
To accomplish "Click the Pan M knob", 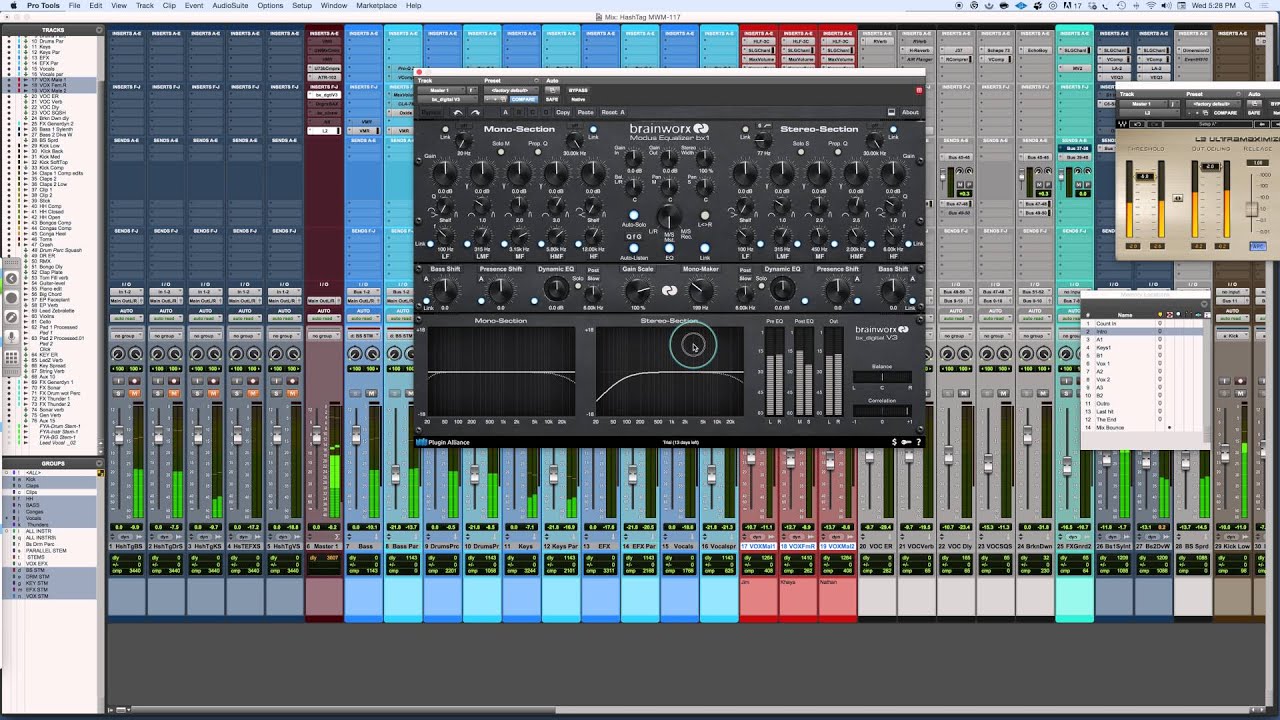I will 669,187.
